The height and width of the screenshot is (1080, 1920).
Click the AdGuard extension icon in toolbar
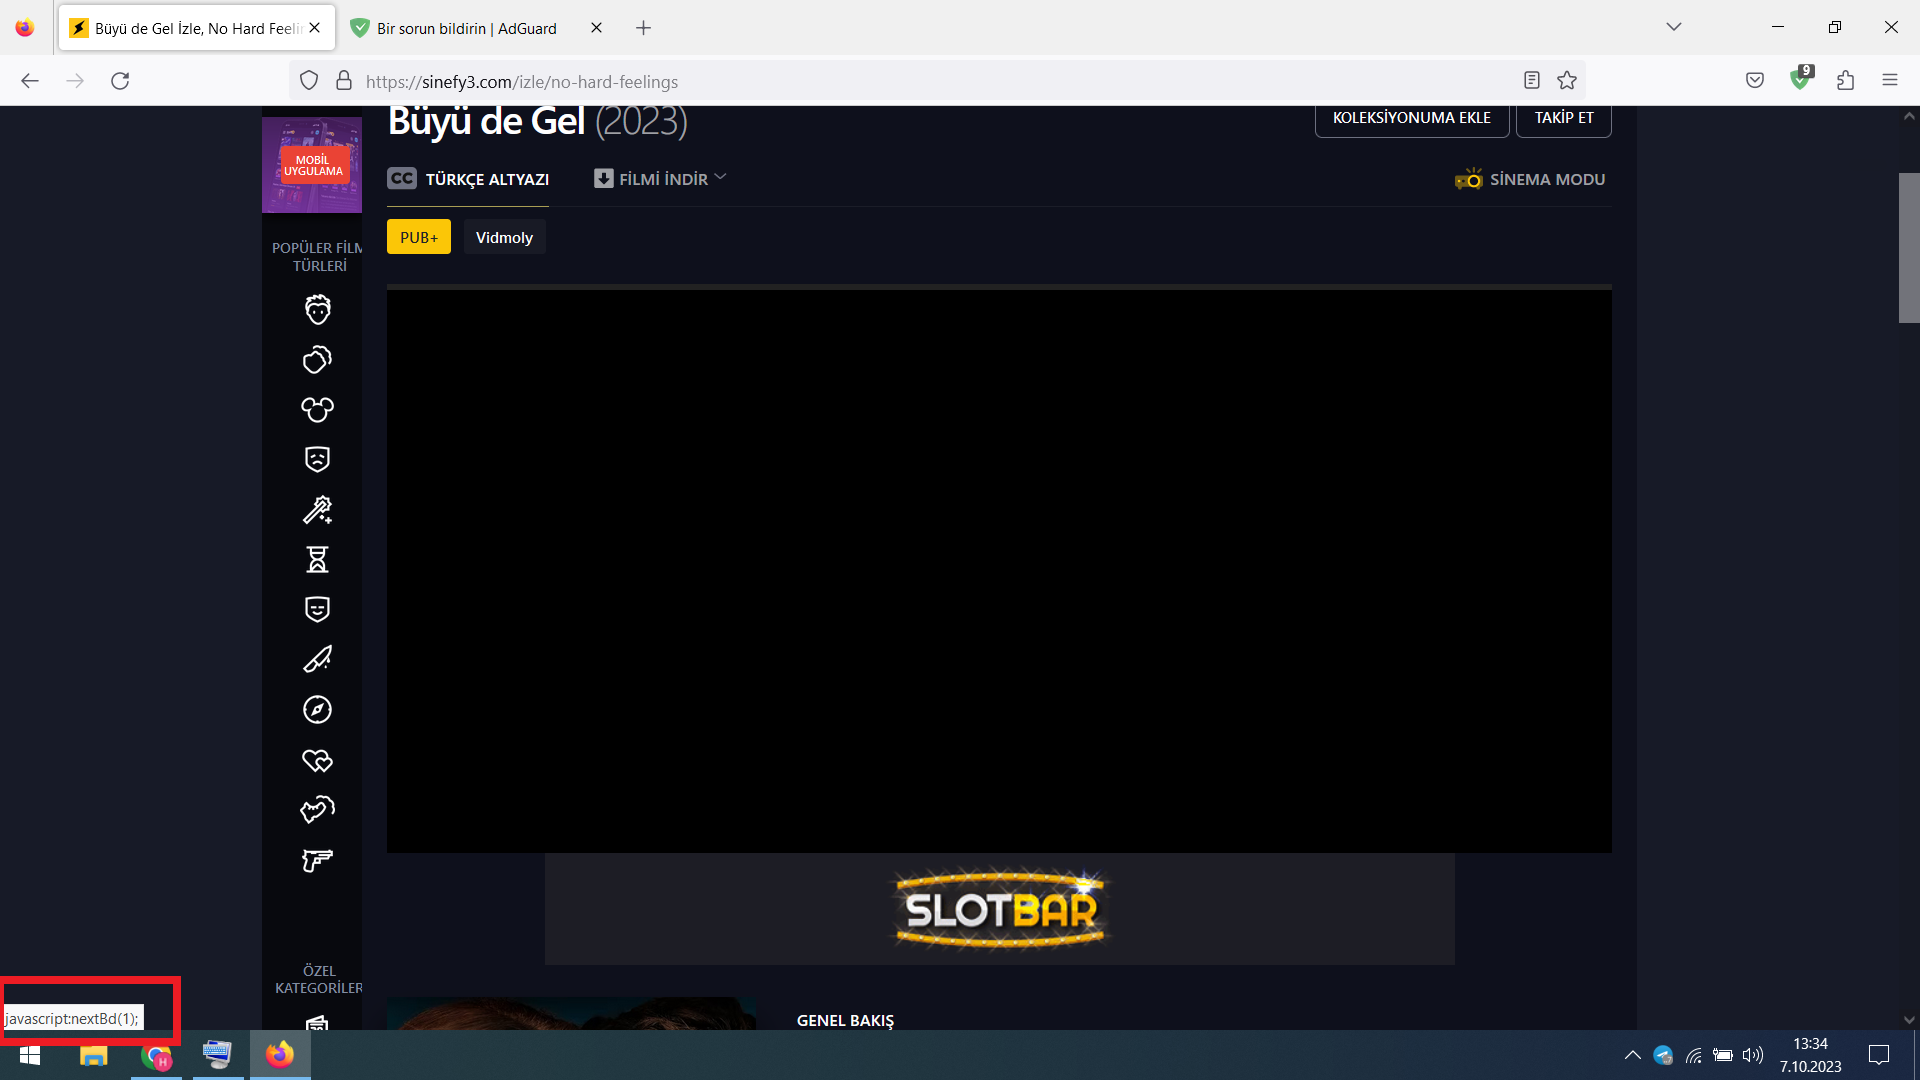pos(1800,80)
